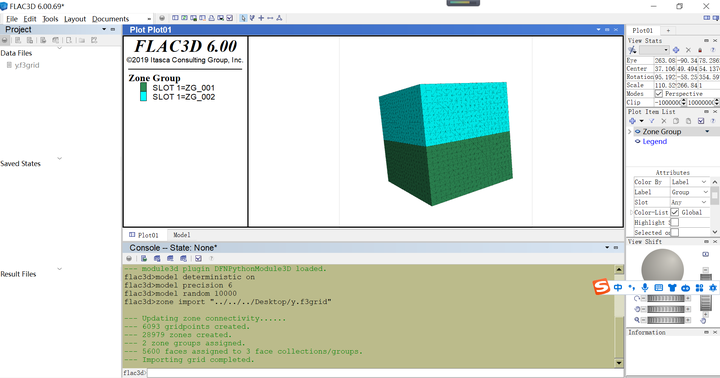This screenshot has width=720, height=378.
Task: Select the Legend plot item
Action: 654,141
